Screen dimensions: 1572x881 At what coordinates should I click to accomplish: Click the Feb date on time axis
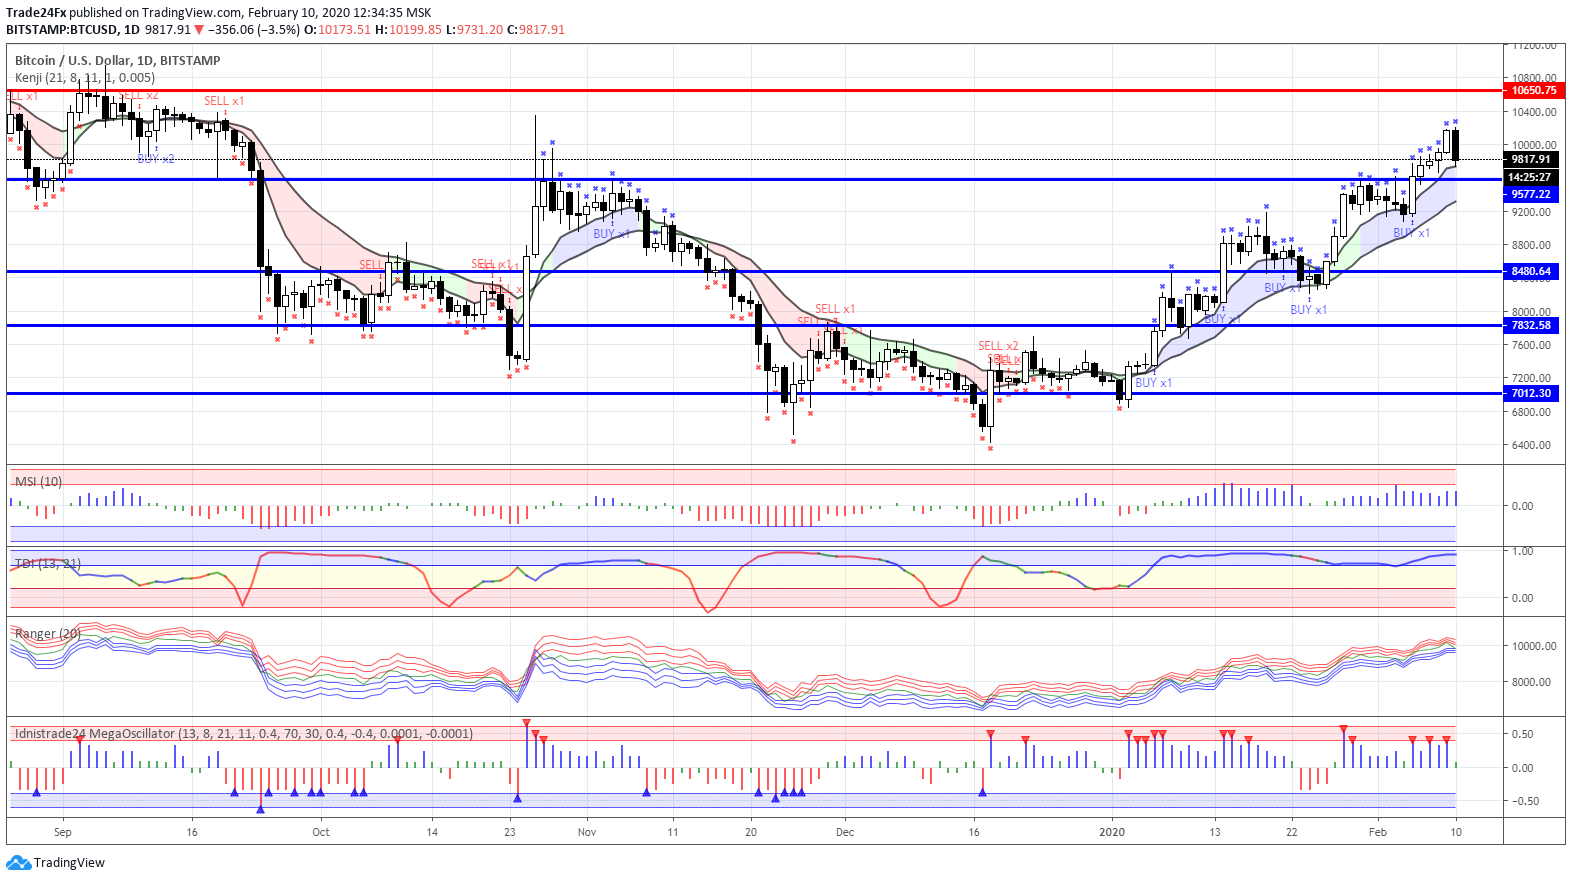pyautogui.click(x=1378, y=832)
